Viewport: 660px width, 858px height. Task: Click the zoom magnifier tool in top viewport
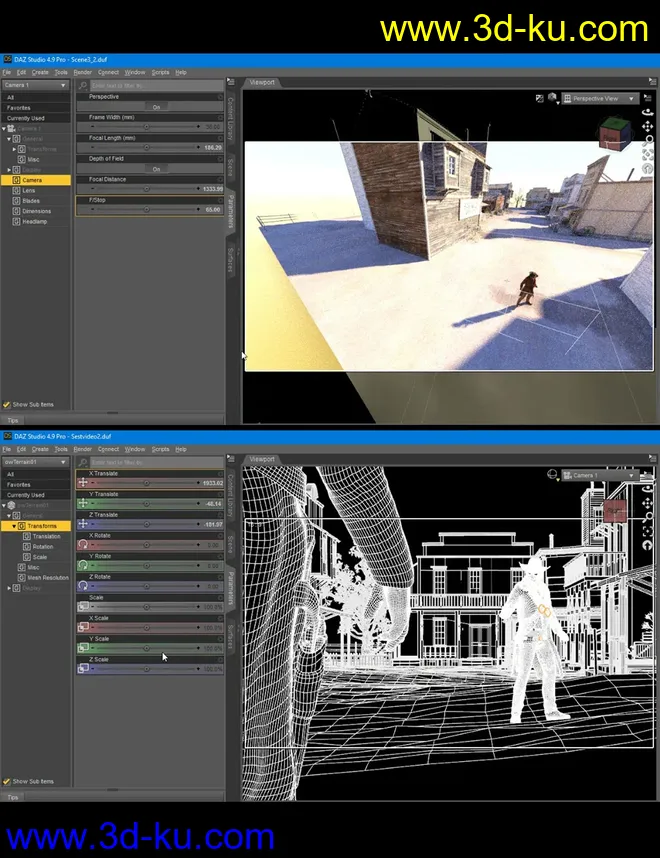(x=647, y=141)
